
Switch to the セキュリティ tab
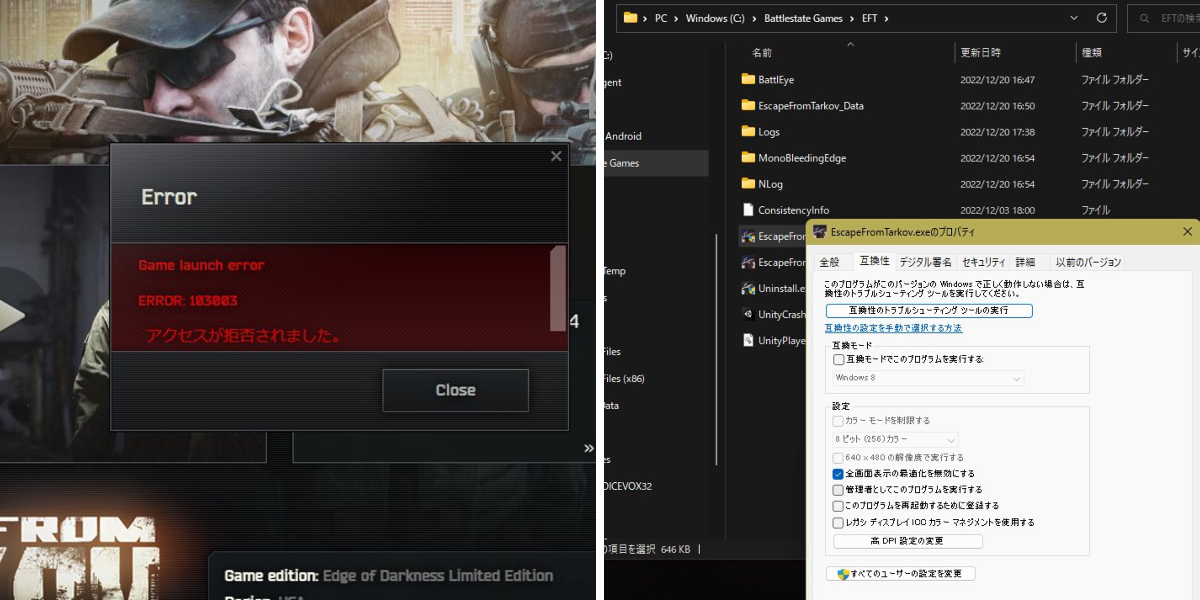[984, 262]
